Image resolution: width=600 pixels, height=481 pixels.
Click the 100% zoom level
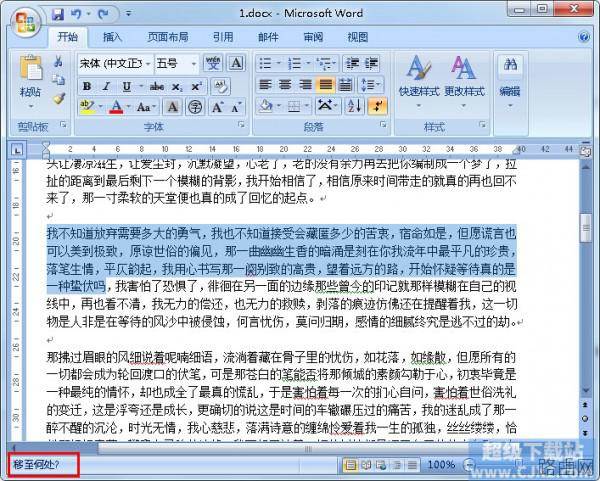click(x=441, y=465)
